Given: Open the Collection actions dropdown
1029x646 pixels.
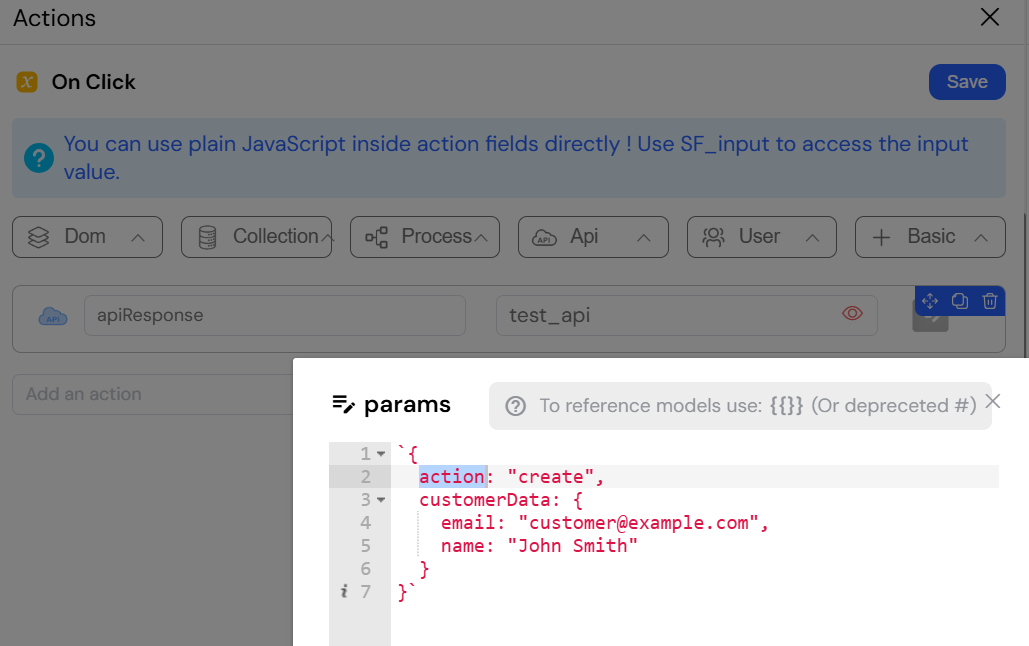Looking at the screenshot, I should 257,237.
